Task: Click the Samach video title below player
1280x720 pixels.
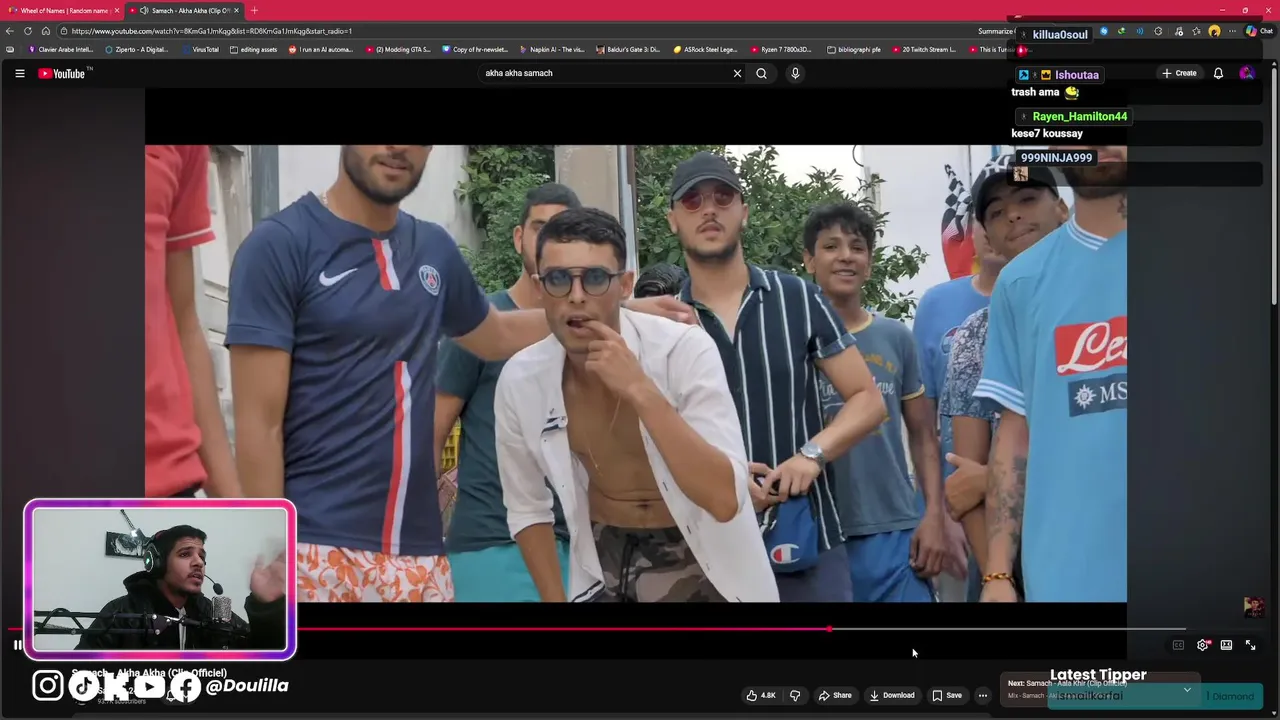Action: coord(149,673)
